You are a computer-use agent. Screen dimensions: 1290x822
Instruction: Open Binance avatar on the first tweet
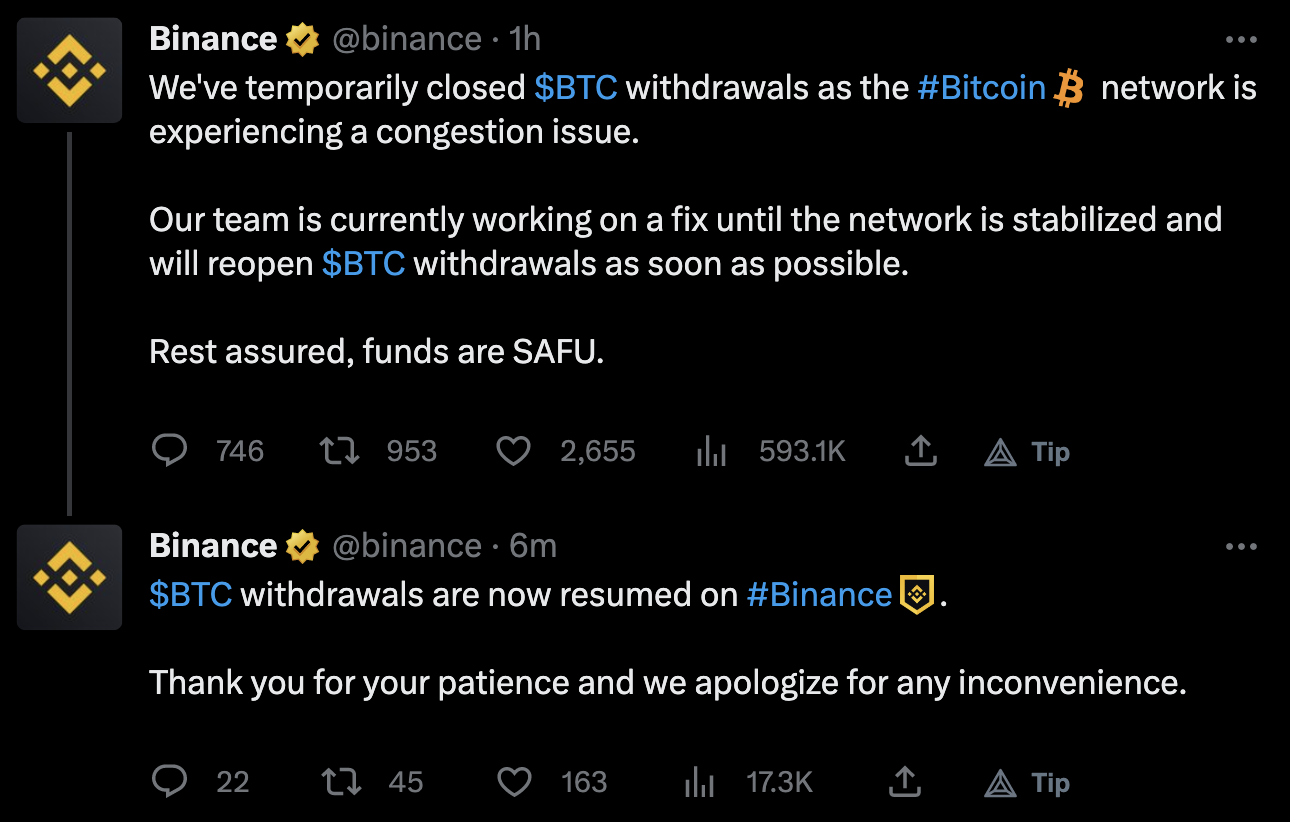pyautogui.click(x=70, y=70)
